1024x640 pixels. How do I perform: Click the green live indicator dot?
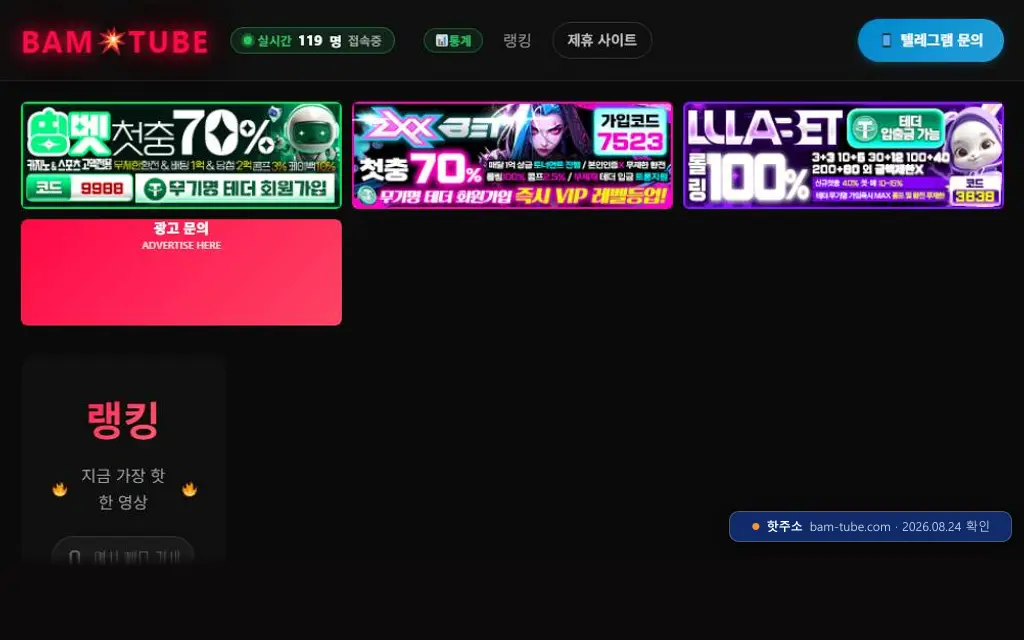(248, 40)
